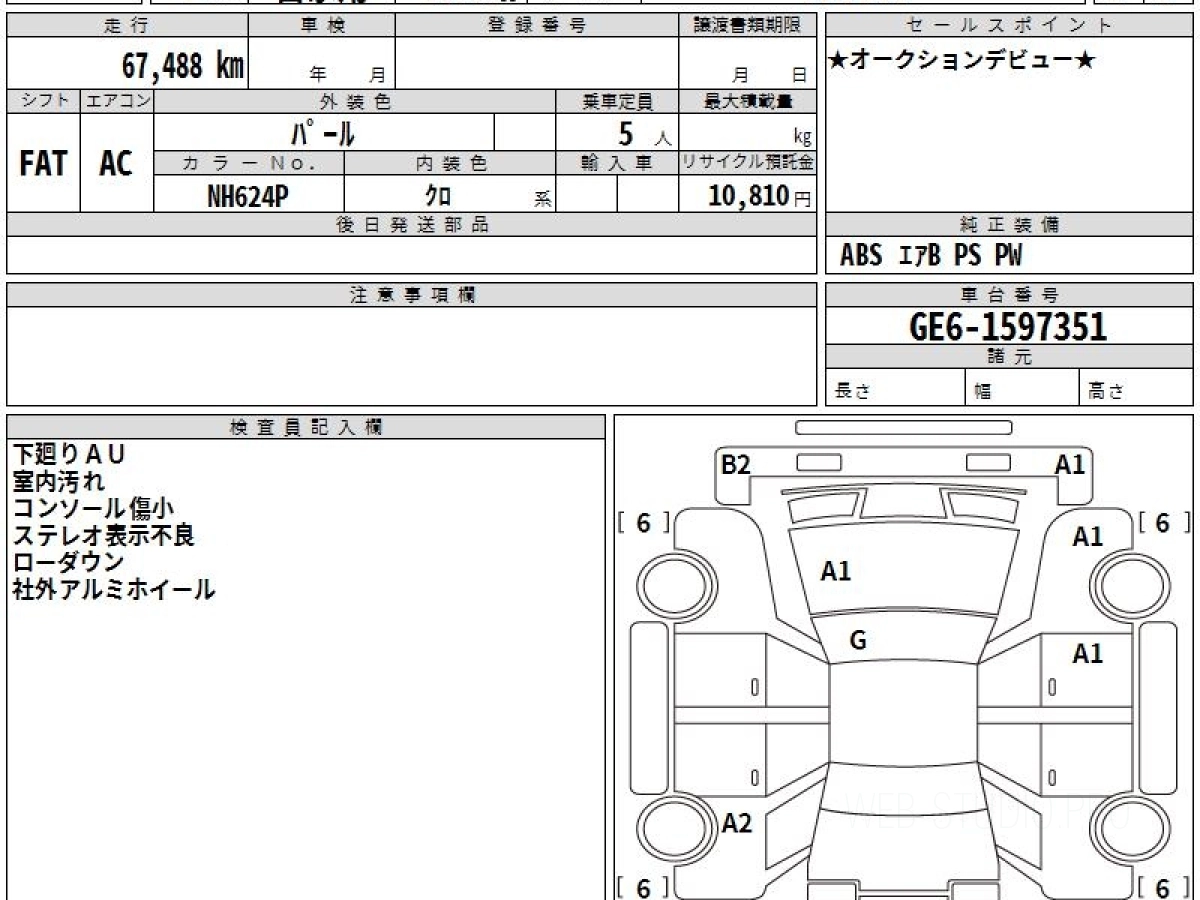Select the リサイクル預託金 header
Viewport: 1200px width, 900px height.
pos(747,164)
